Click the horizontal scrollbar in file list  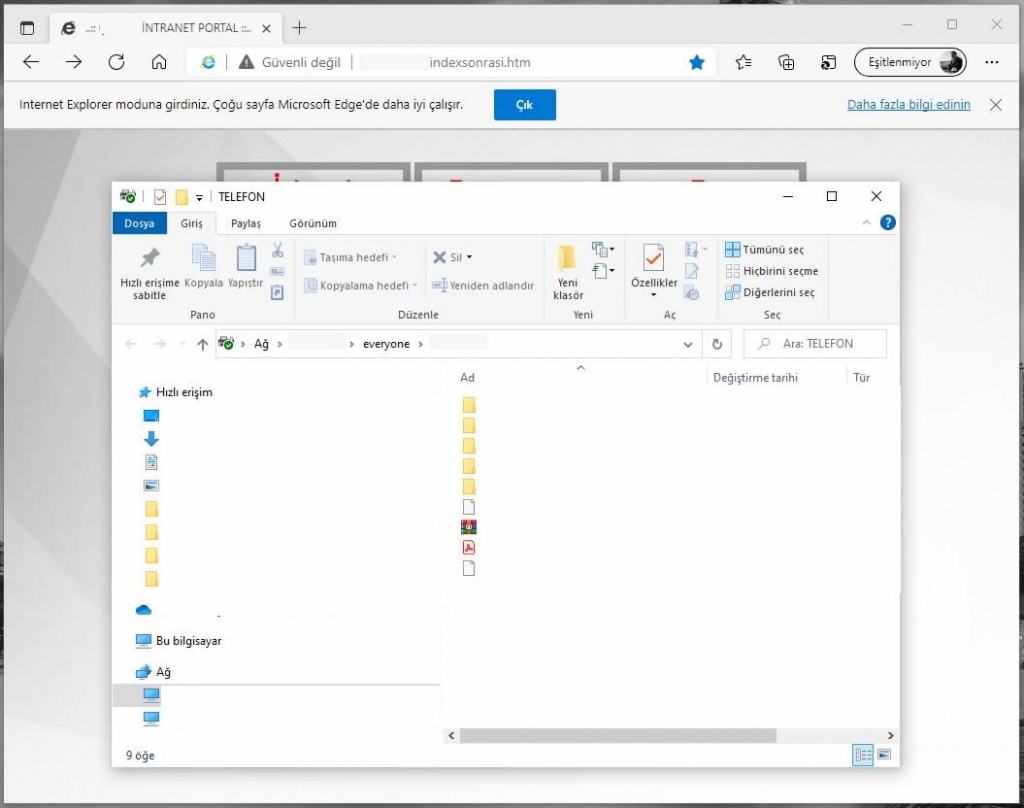coord(617,735)
